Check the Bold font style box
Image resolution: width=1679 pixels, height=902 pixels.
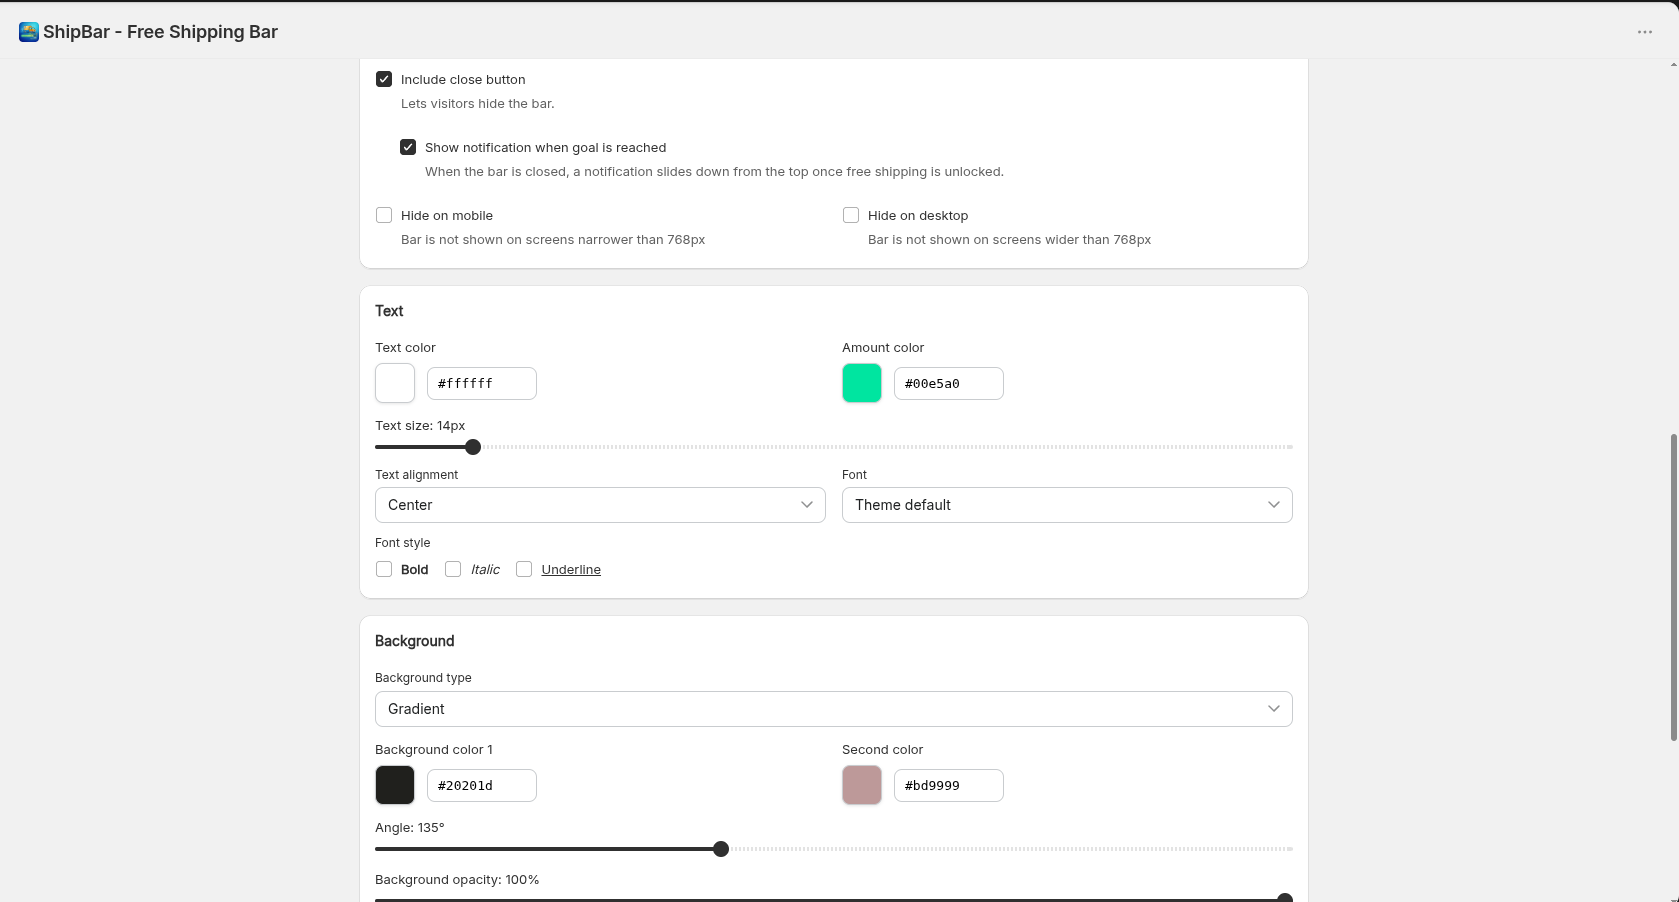tap(384, 569)
